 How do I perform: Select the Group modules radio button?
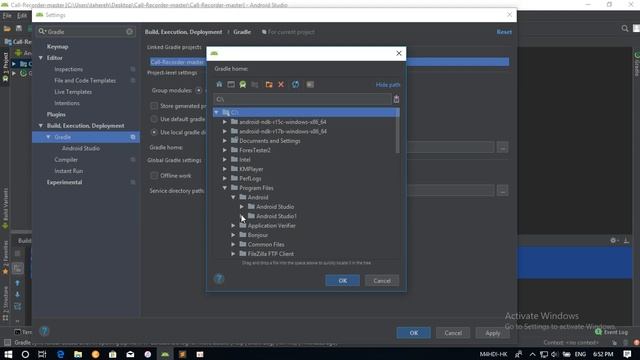[x=199, y=90]
